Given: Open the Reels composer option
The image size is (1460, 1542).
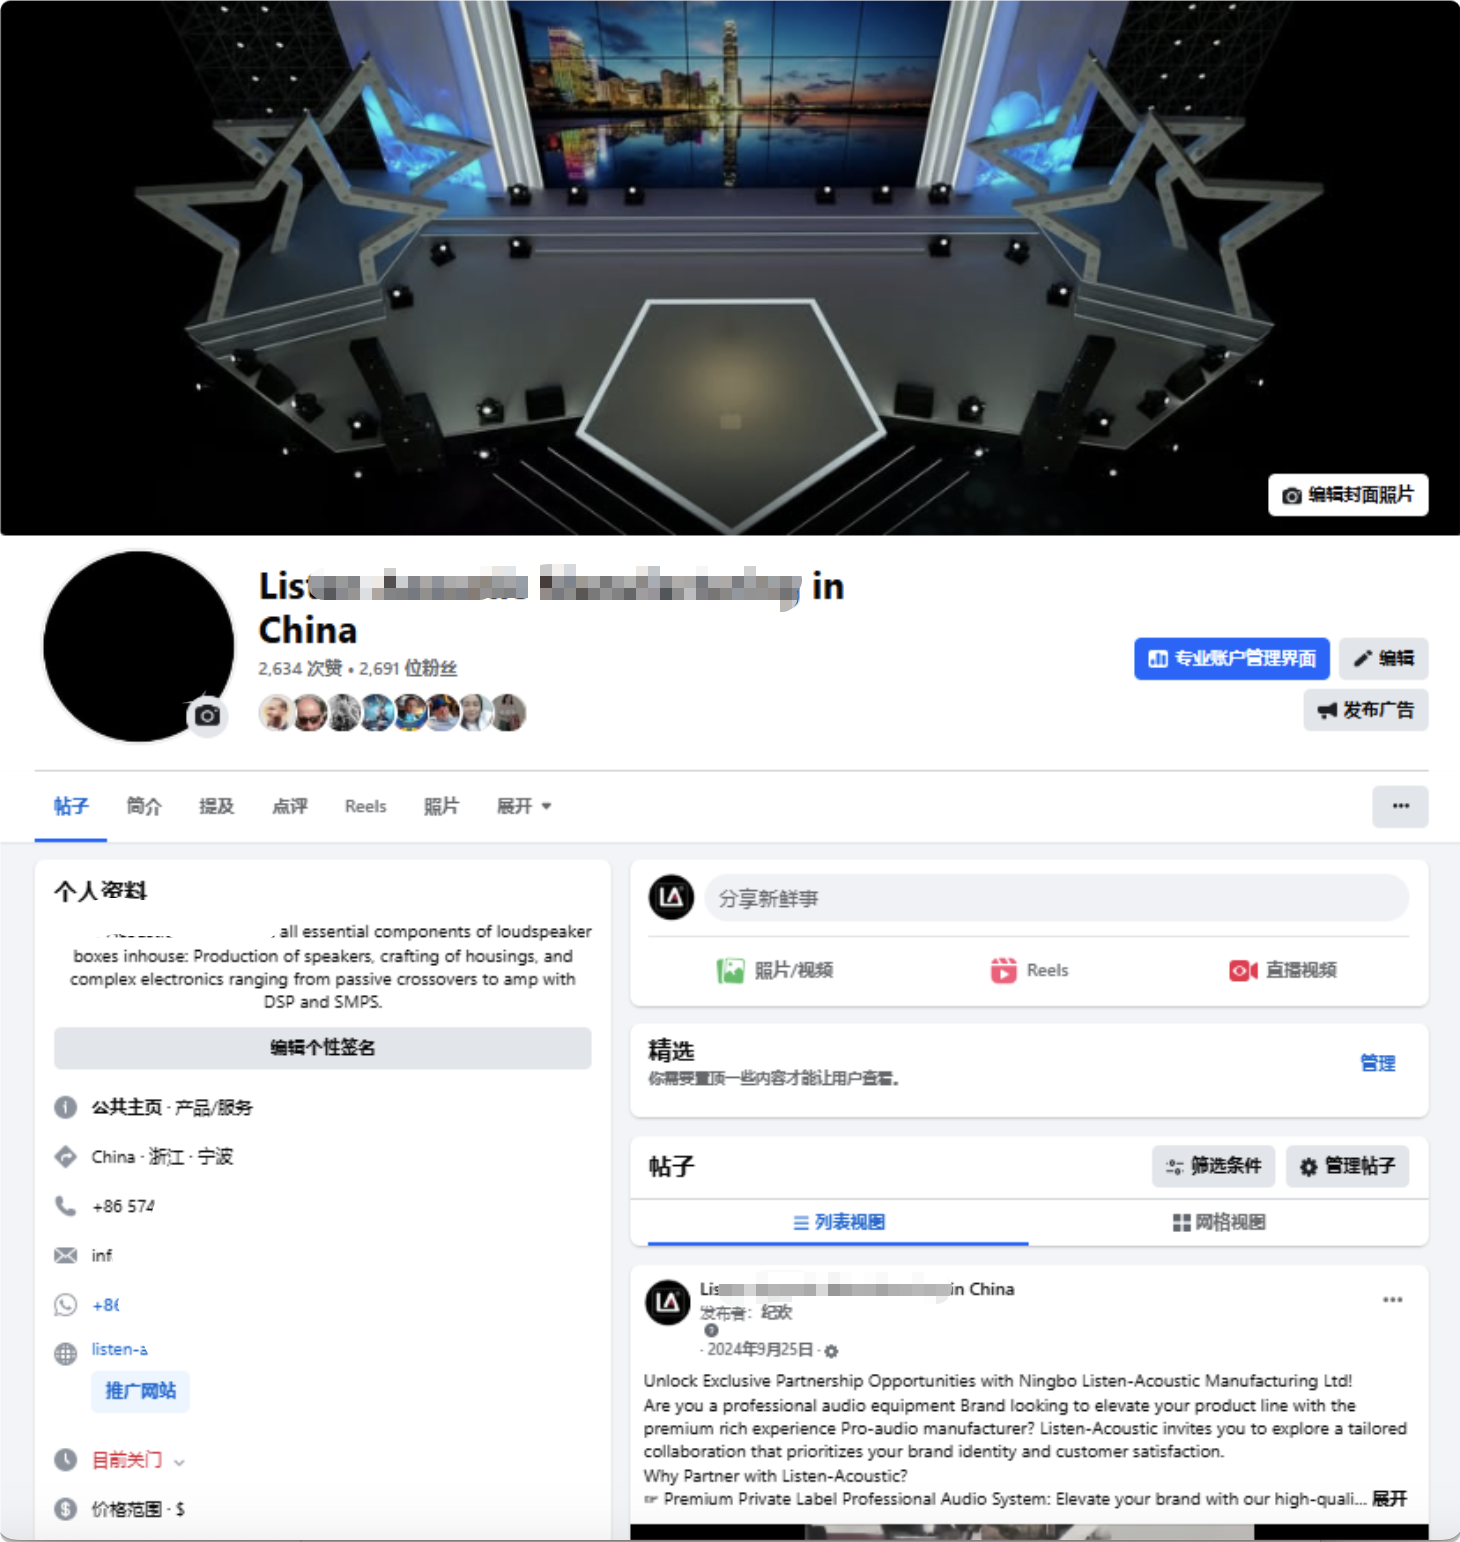Looking at the screenshot, I should pyautogui.click(x=1029, y=970).
